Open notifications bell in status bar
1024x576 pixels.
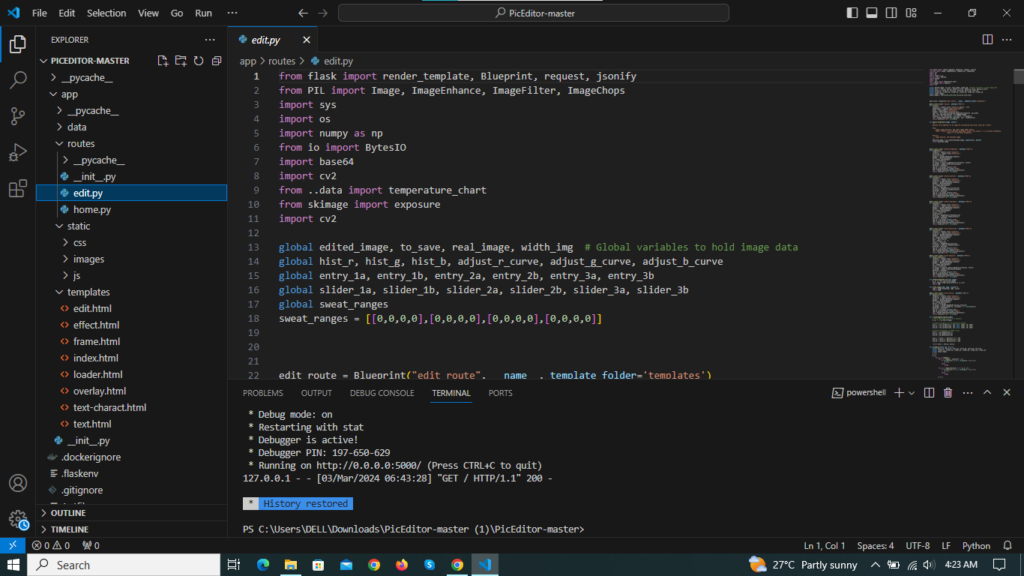(1008, 546)
